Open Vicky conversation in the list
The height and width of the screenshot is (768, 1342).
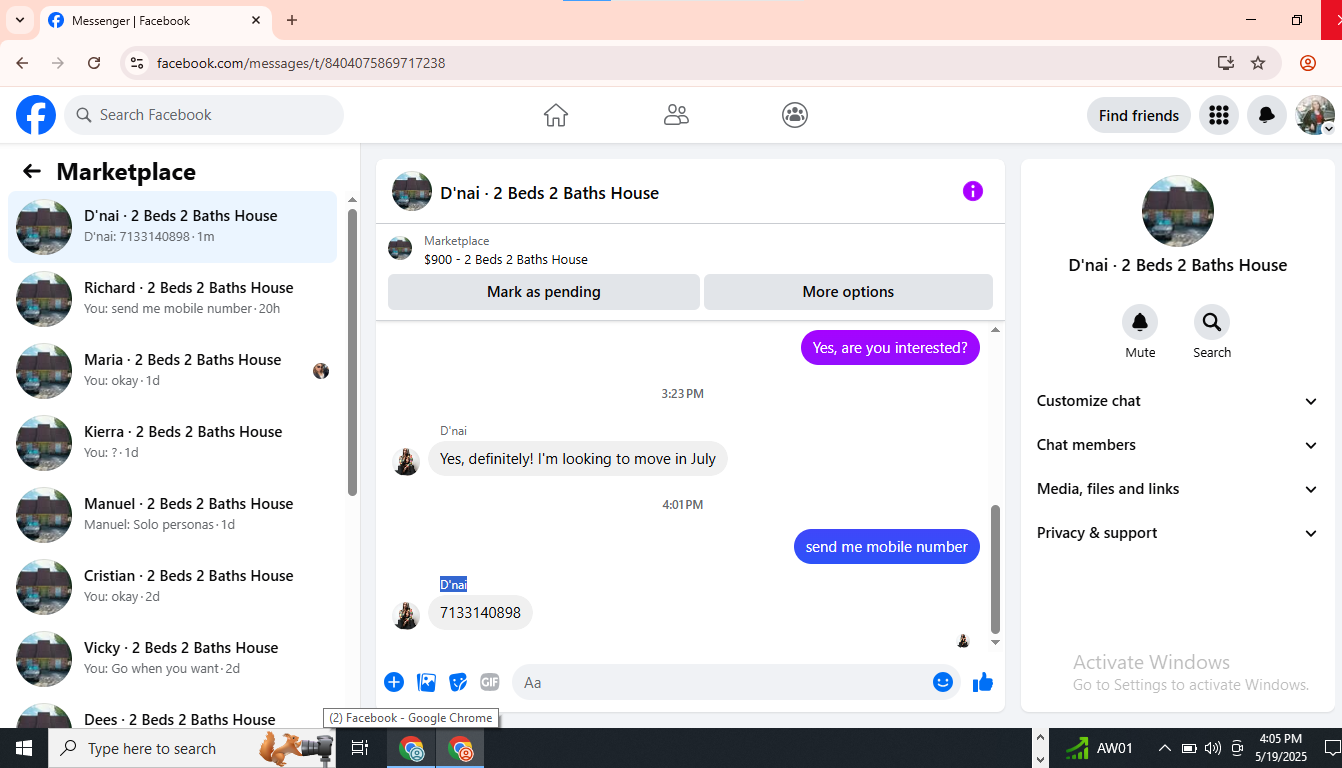click(173, 659)
